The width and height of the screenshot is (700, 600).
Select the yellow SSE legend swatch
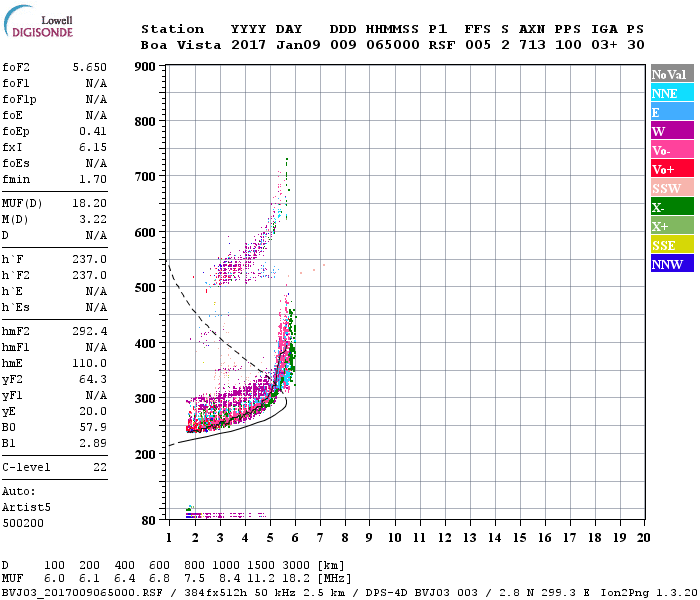pyautogui.click(x=671, y=245)
